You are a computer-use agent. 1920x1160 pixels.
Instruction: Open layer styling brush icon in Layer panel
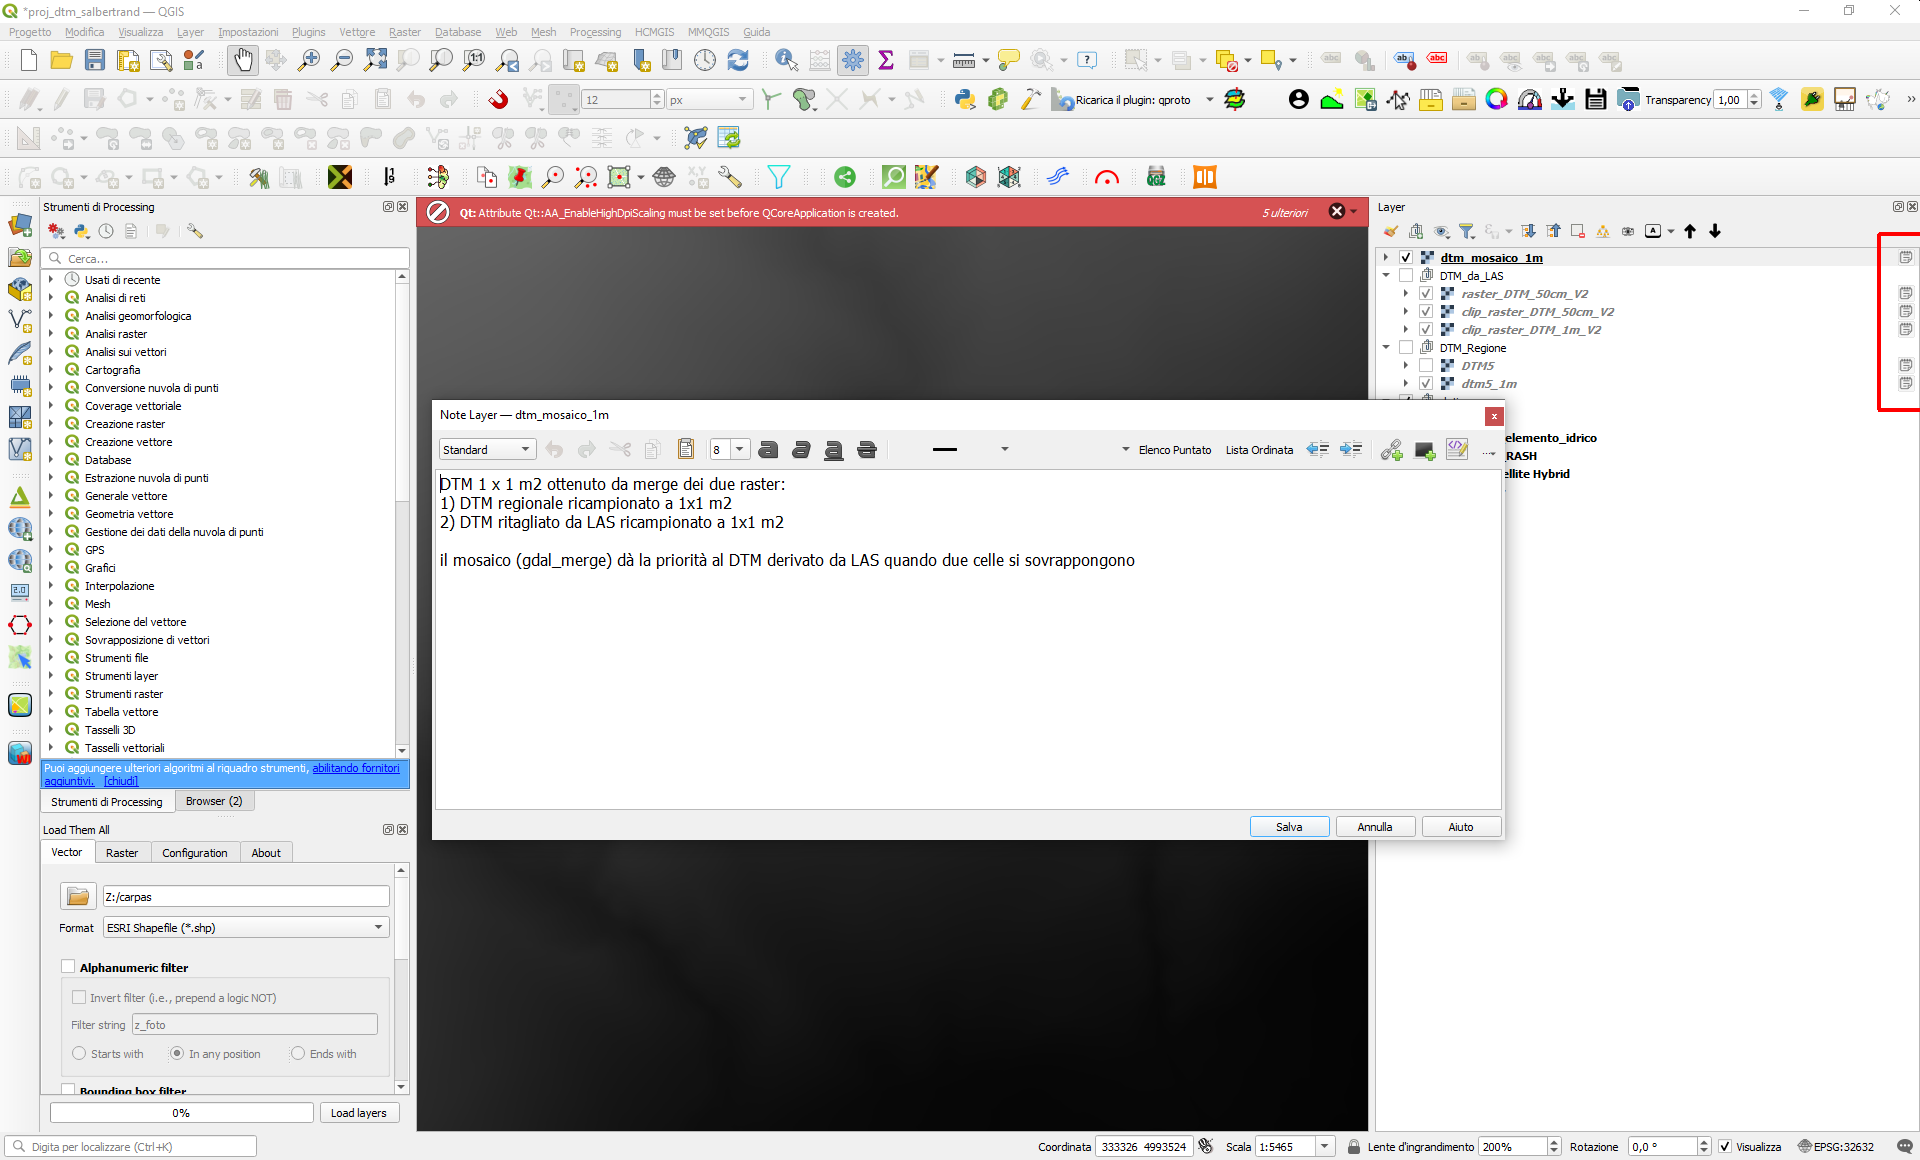tap(1391, 231)
